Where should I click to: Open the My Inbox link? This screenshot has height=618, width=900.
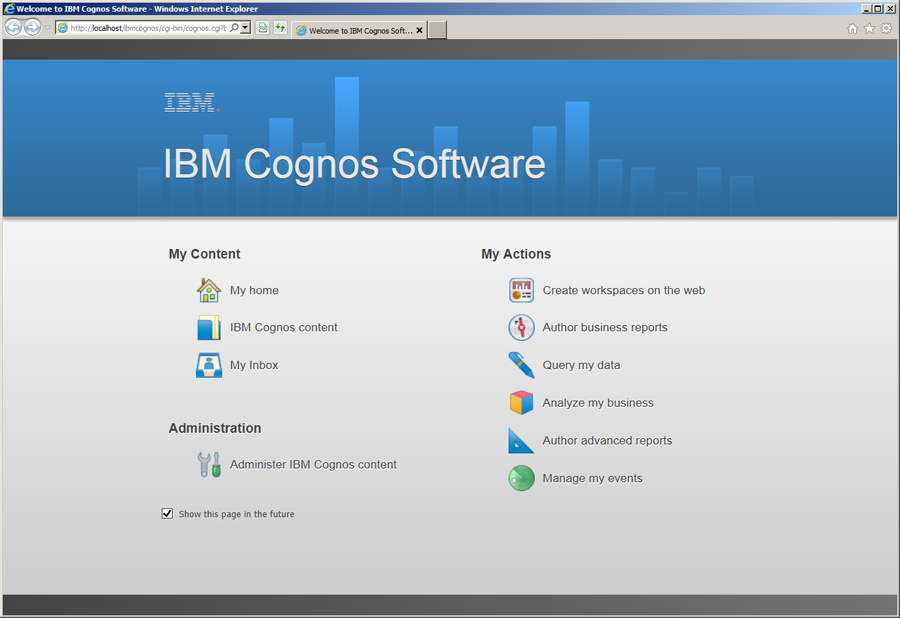pos(254,366)
